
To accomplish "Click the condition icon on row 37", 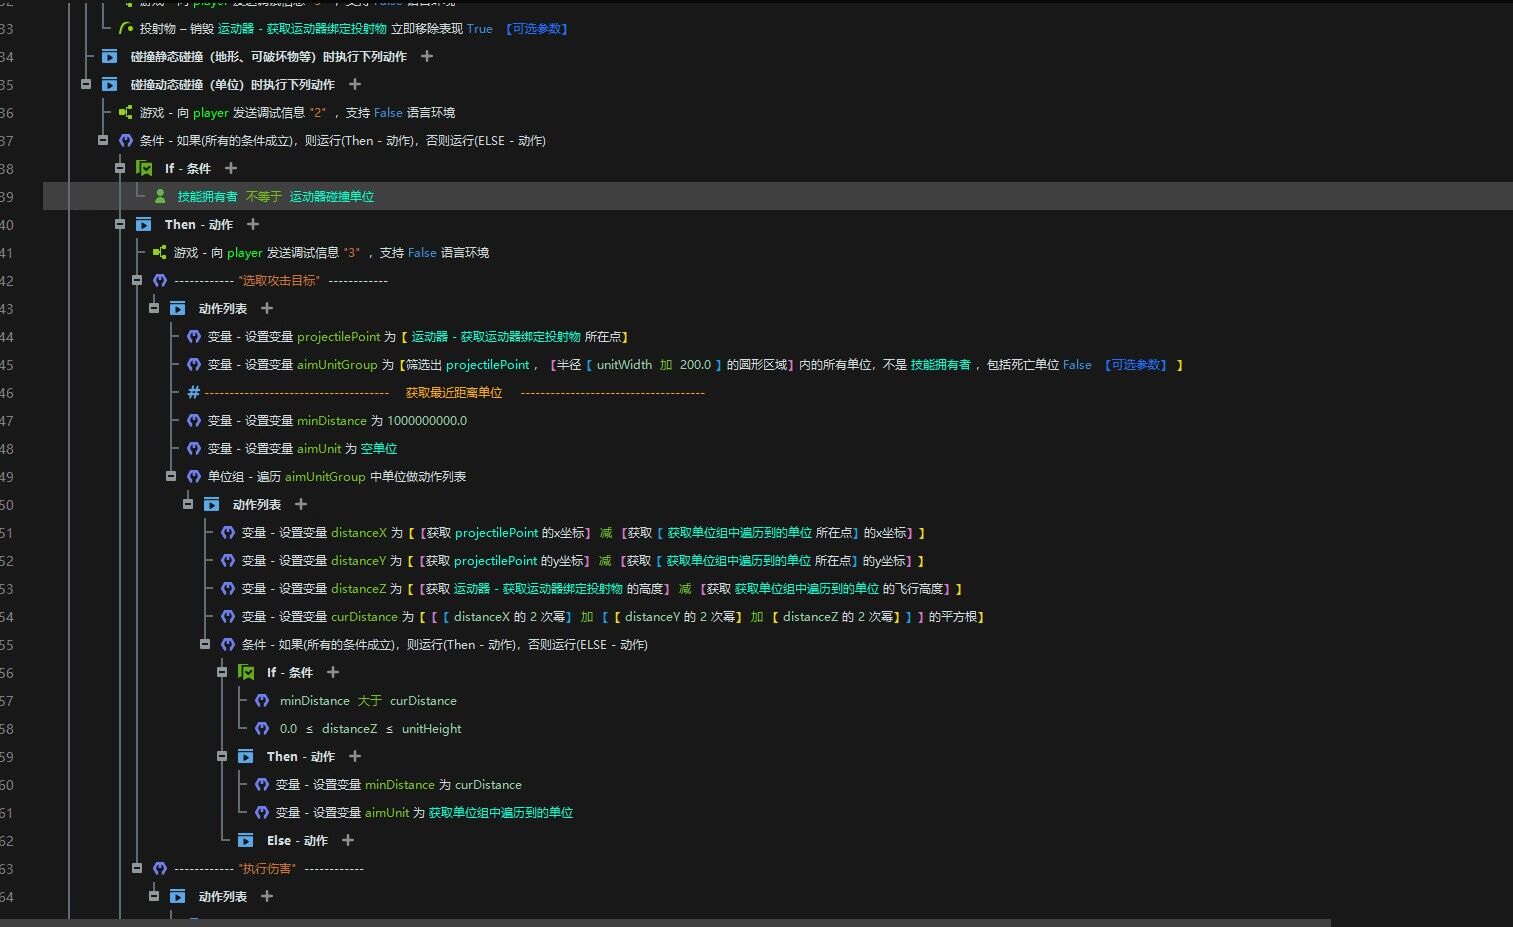I will 126,140.
